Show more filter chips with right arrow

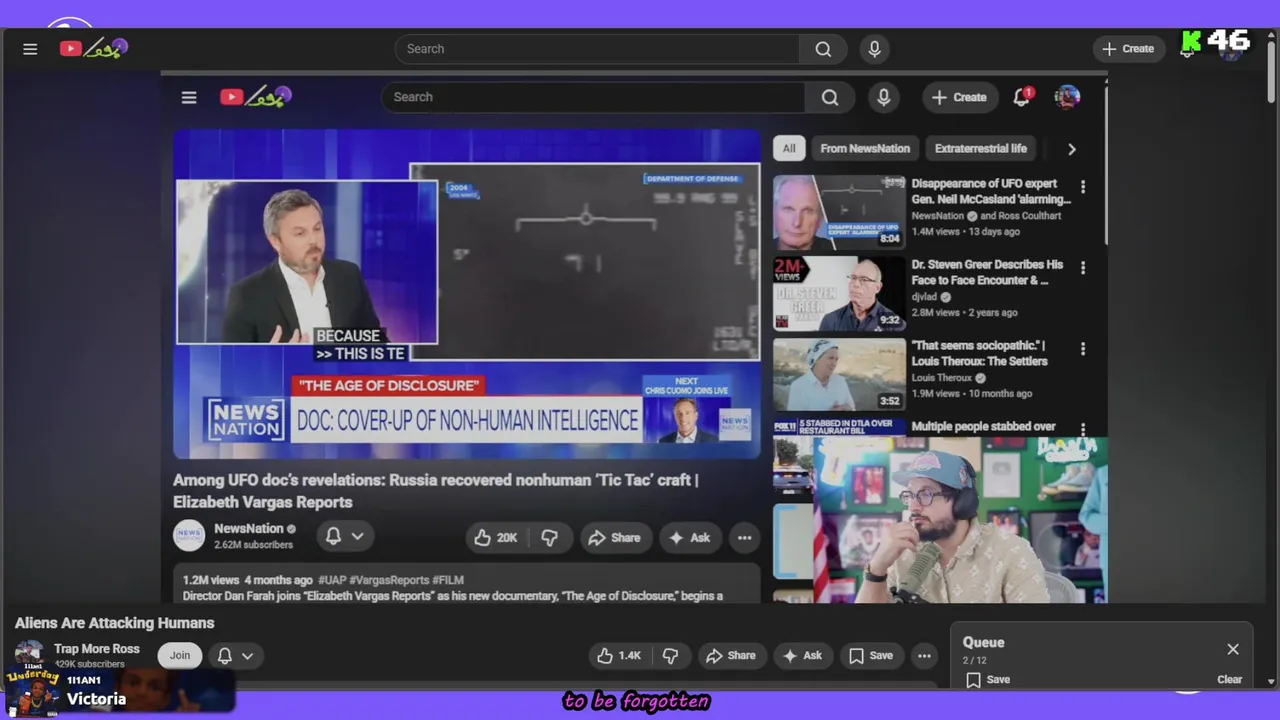1071,148
